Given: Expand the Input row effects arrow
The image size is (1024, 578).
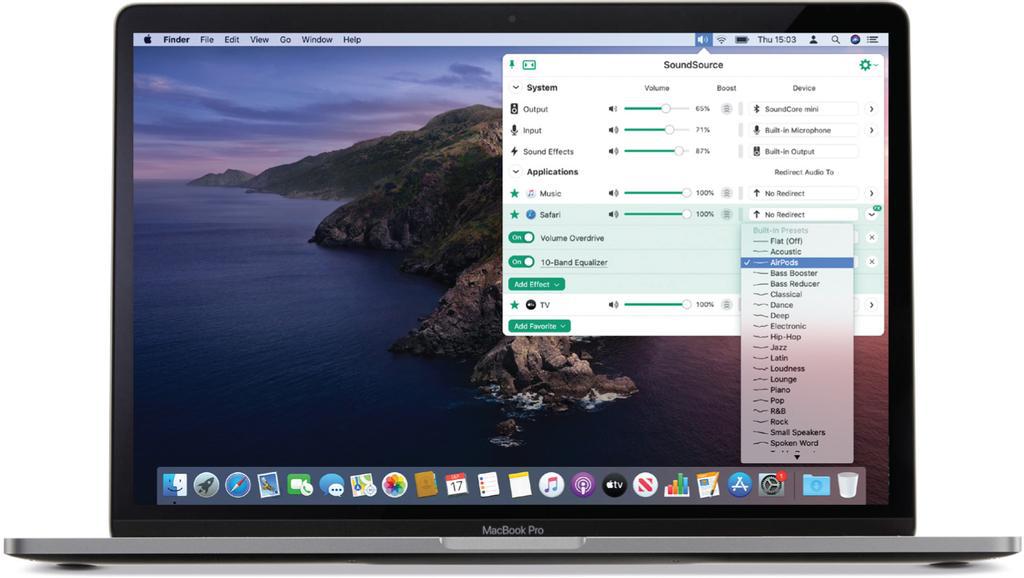Looking at the screenshot, I should [872, 130].
